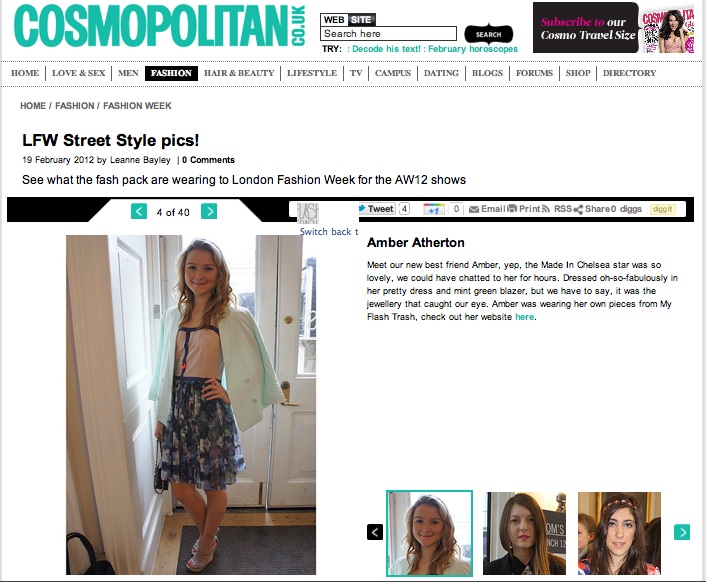The image size is (706, 582).
Task: Go to previous gallery photo arrow
Action: point(139,211)
